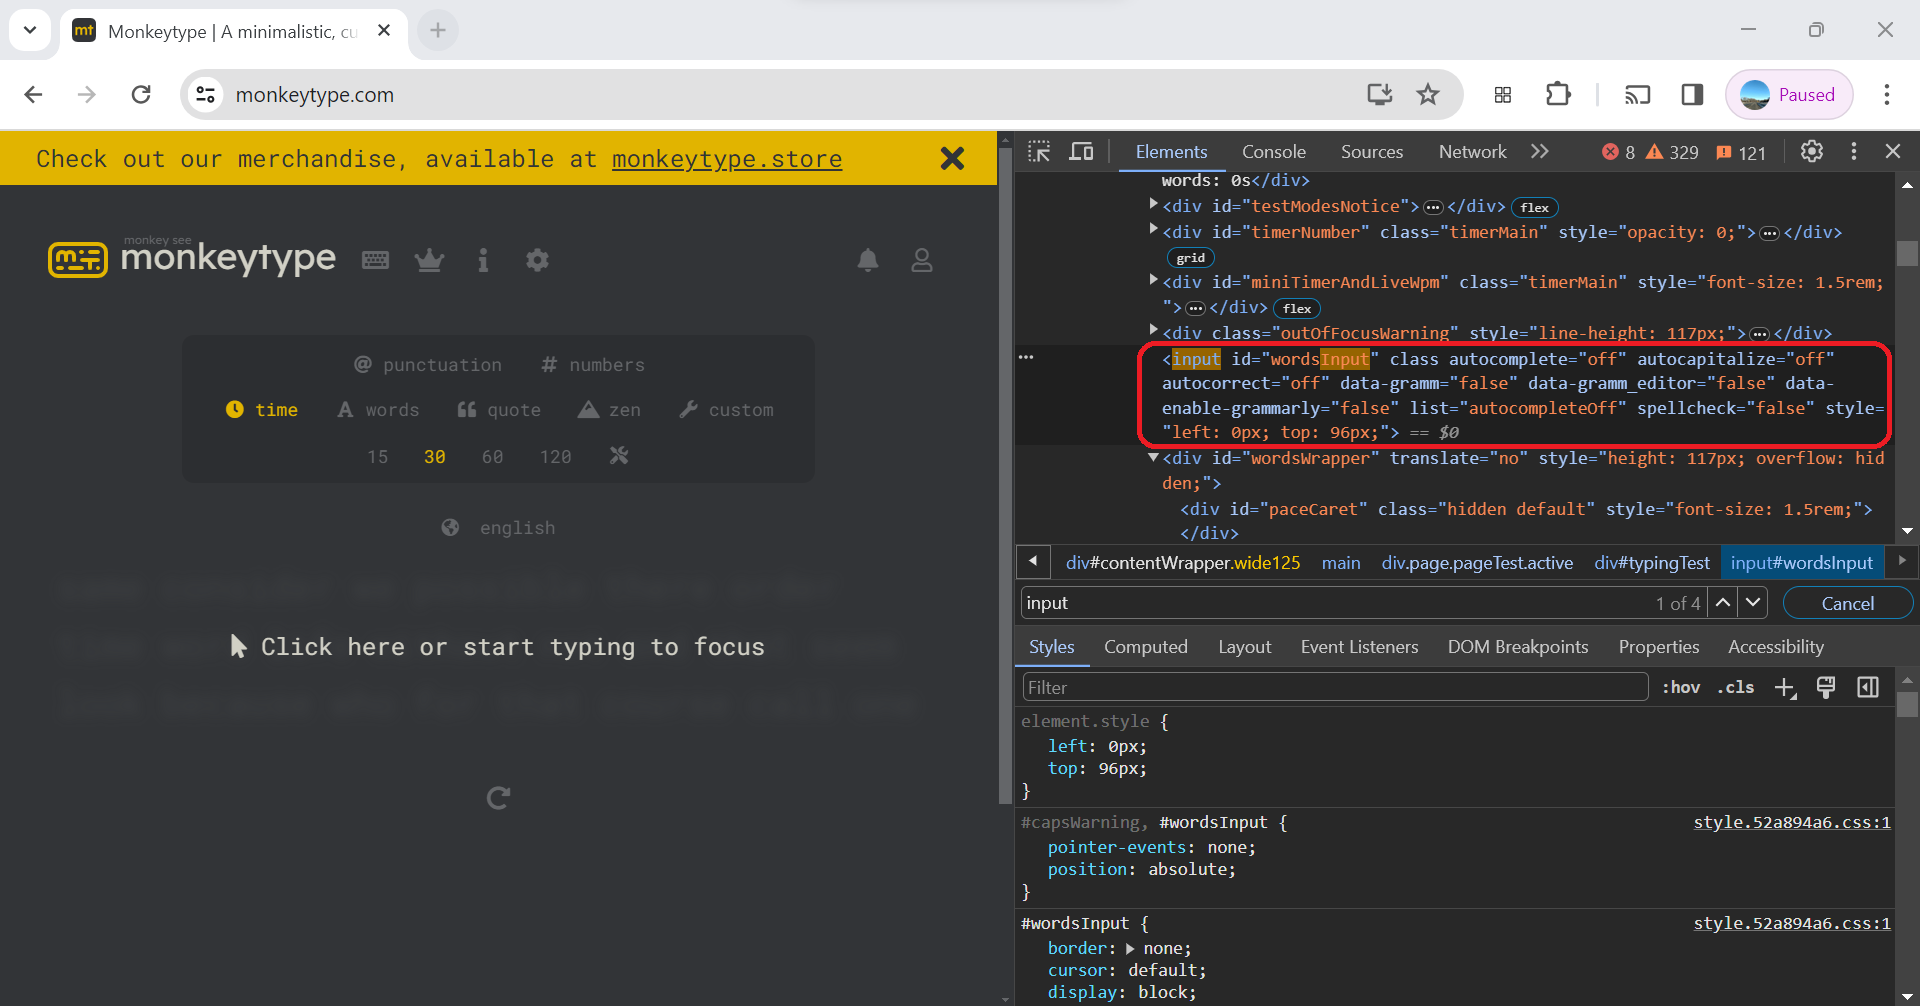Open the Layout tab
Image resolution: width=1920 pixels, height=1006 pixels.
click(1245, 647)
